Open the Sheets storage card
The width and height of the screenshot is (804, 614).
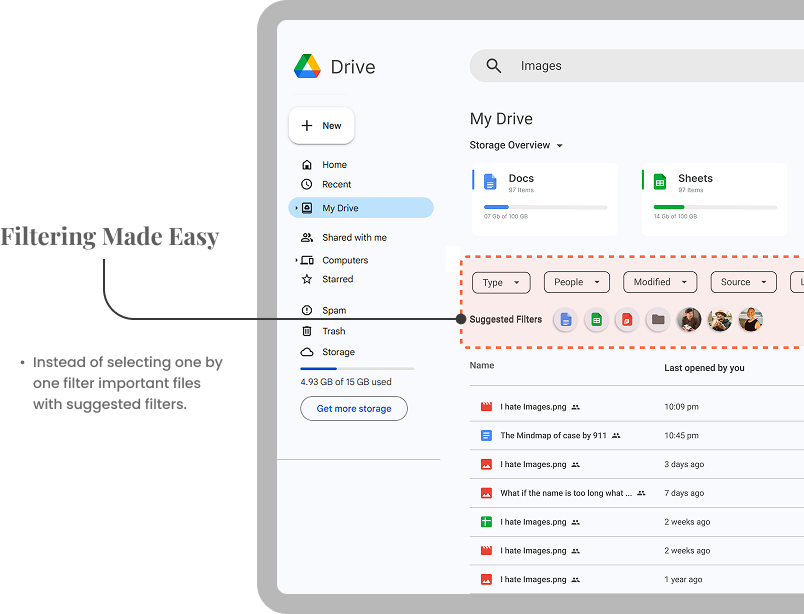tap(714, 200)
